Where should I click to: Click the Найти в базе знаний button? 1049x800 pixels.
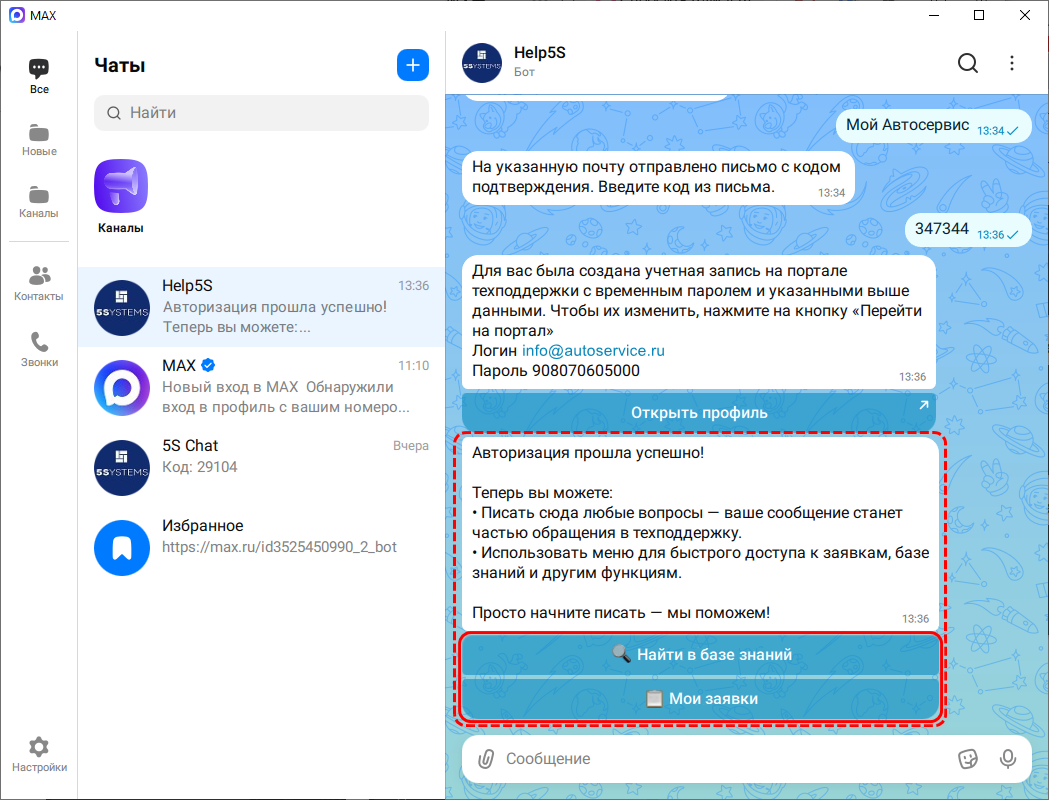pyautogui.click(x=700, y=654)
